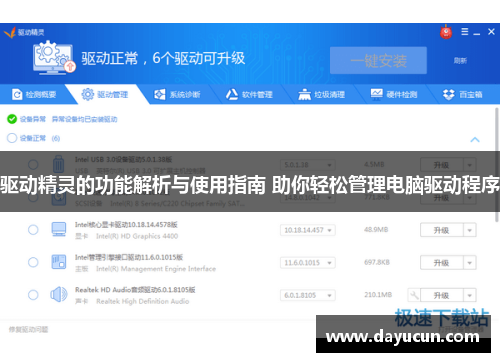Select the Intel管理引擎接口驱动 row radio button

point(33,262)
